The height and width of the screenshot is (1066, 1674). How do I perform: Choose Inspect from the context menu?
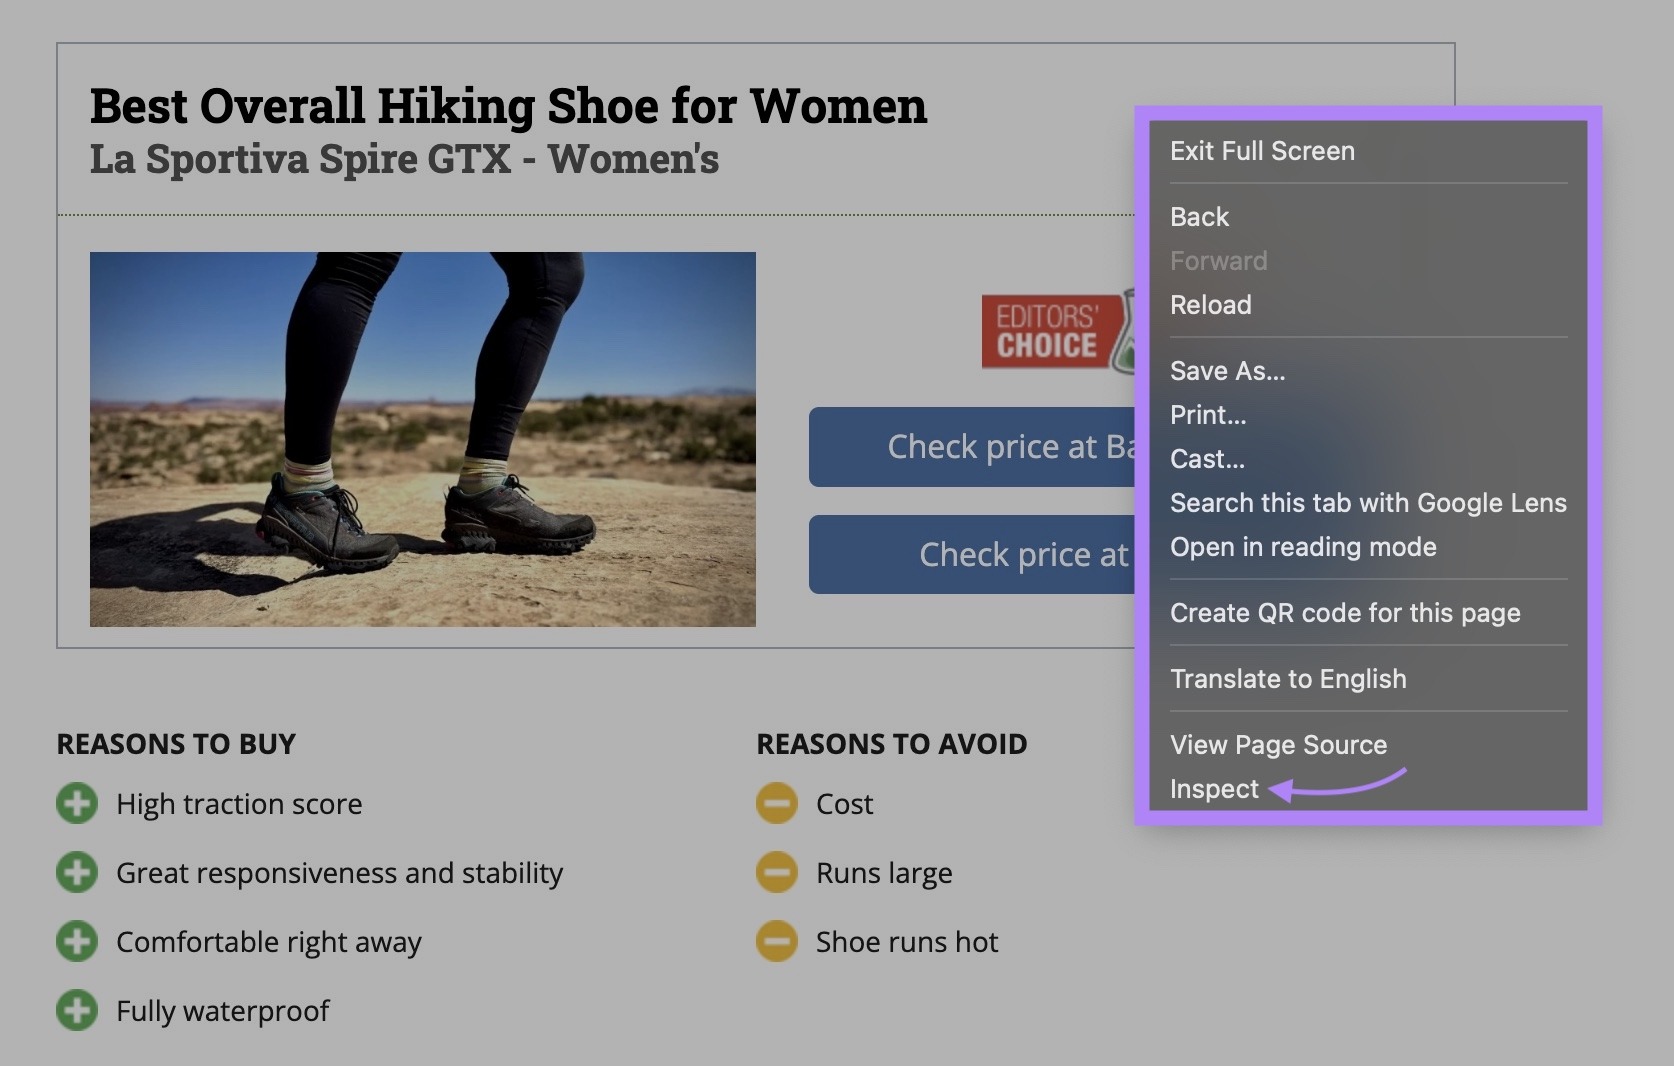pyautogui.click(x=1214, y=789)
